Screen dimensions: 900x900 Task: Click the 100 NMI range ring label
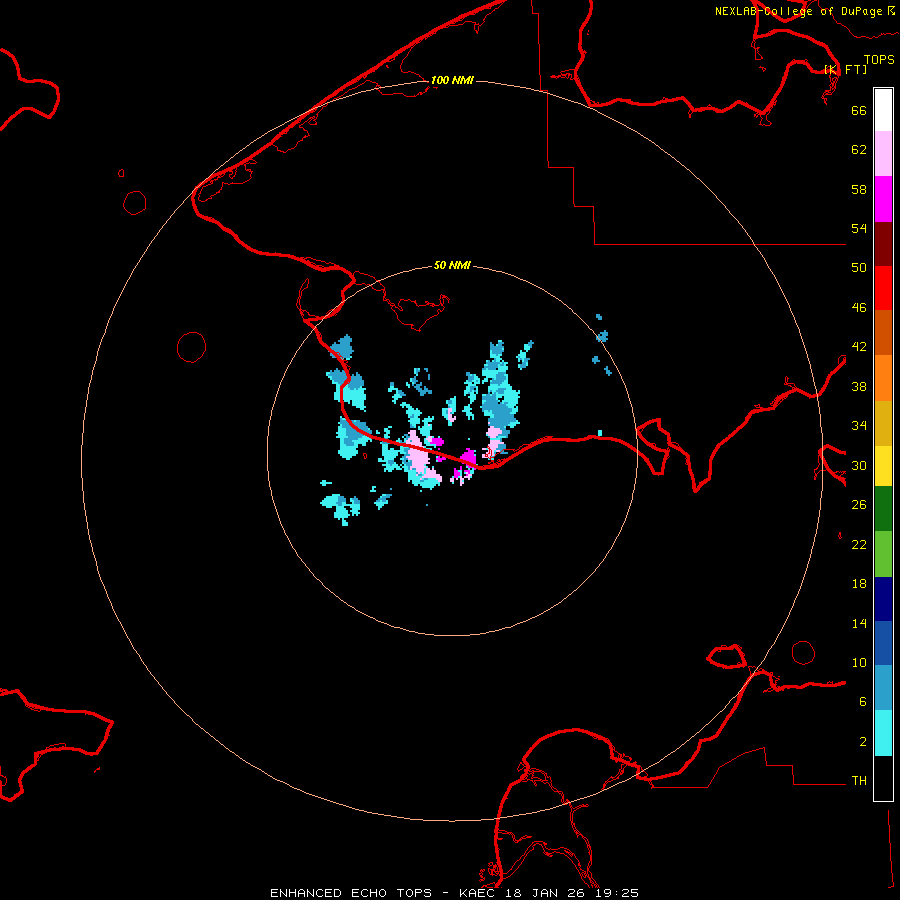pos(452,80)
